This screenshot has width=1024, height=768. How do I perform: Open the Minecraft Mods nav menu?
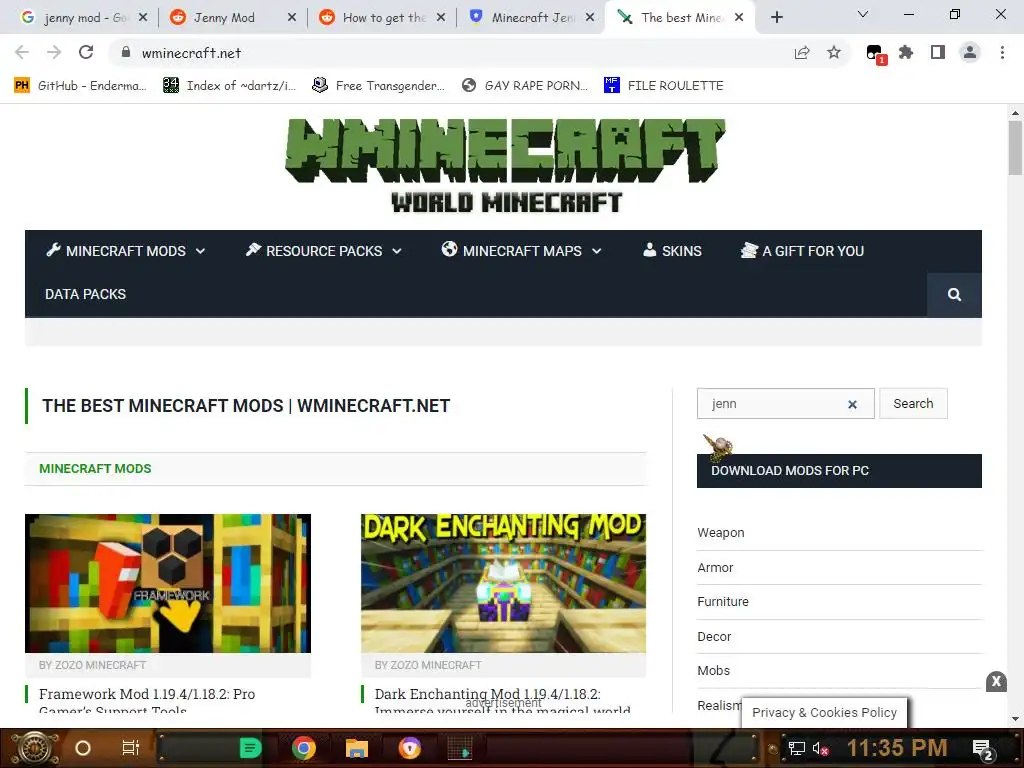click(125, 251)
